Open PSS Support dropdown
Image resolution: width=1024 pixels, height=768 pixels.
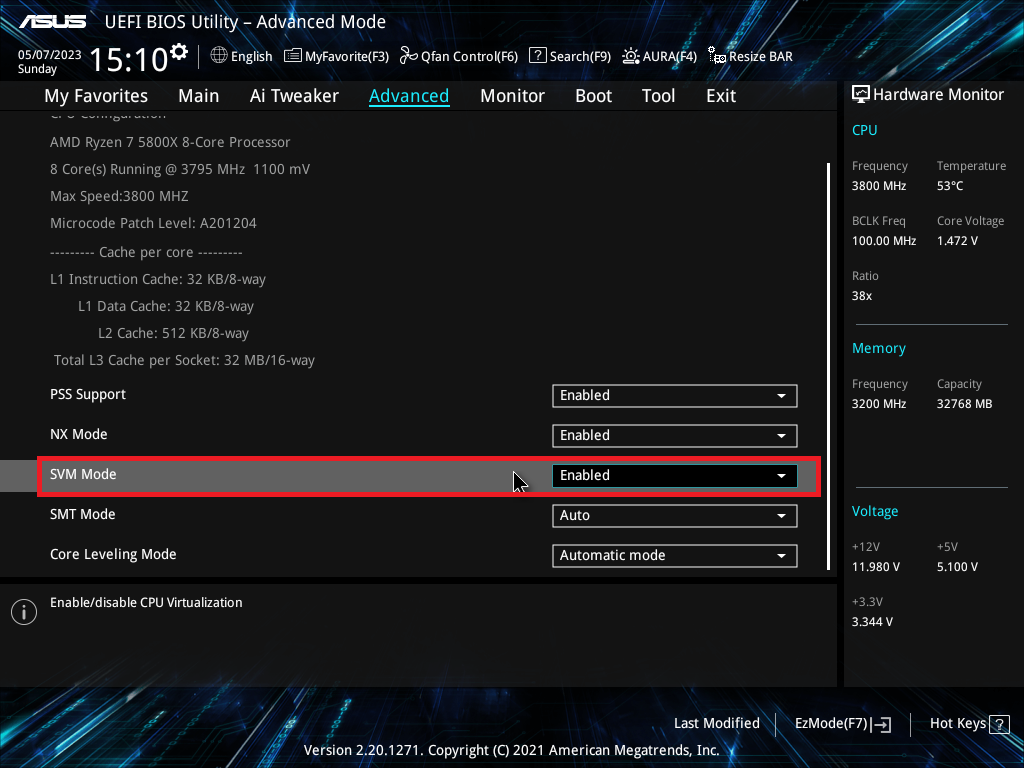click(x=675, y=396)
